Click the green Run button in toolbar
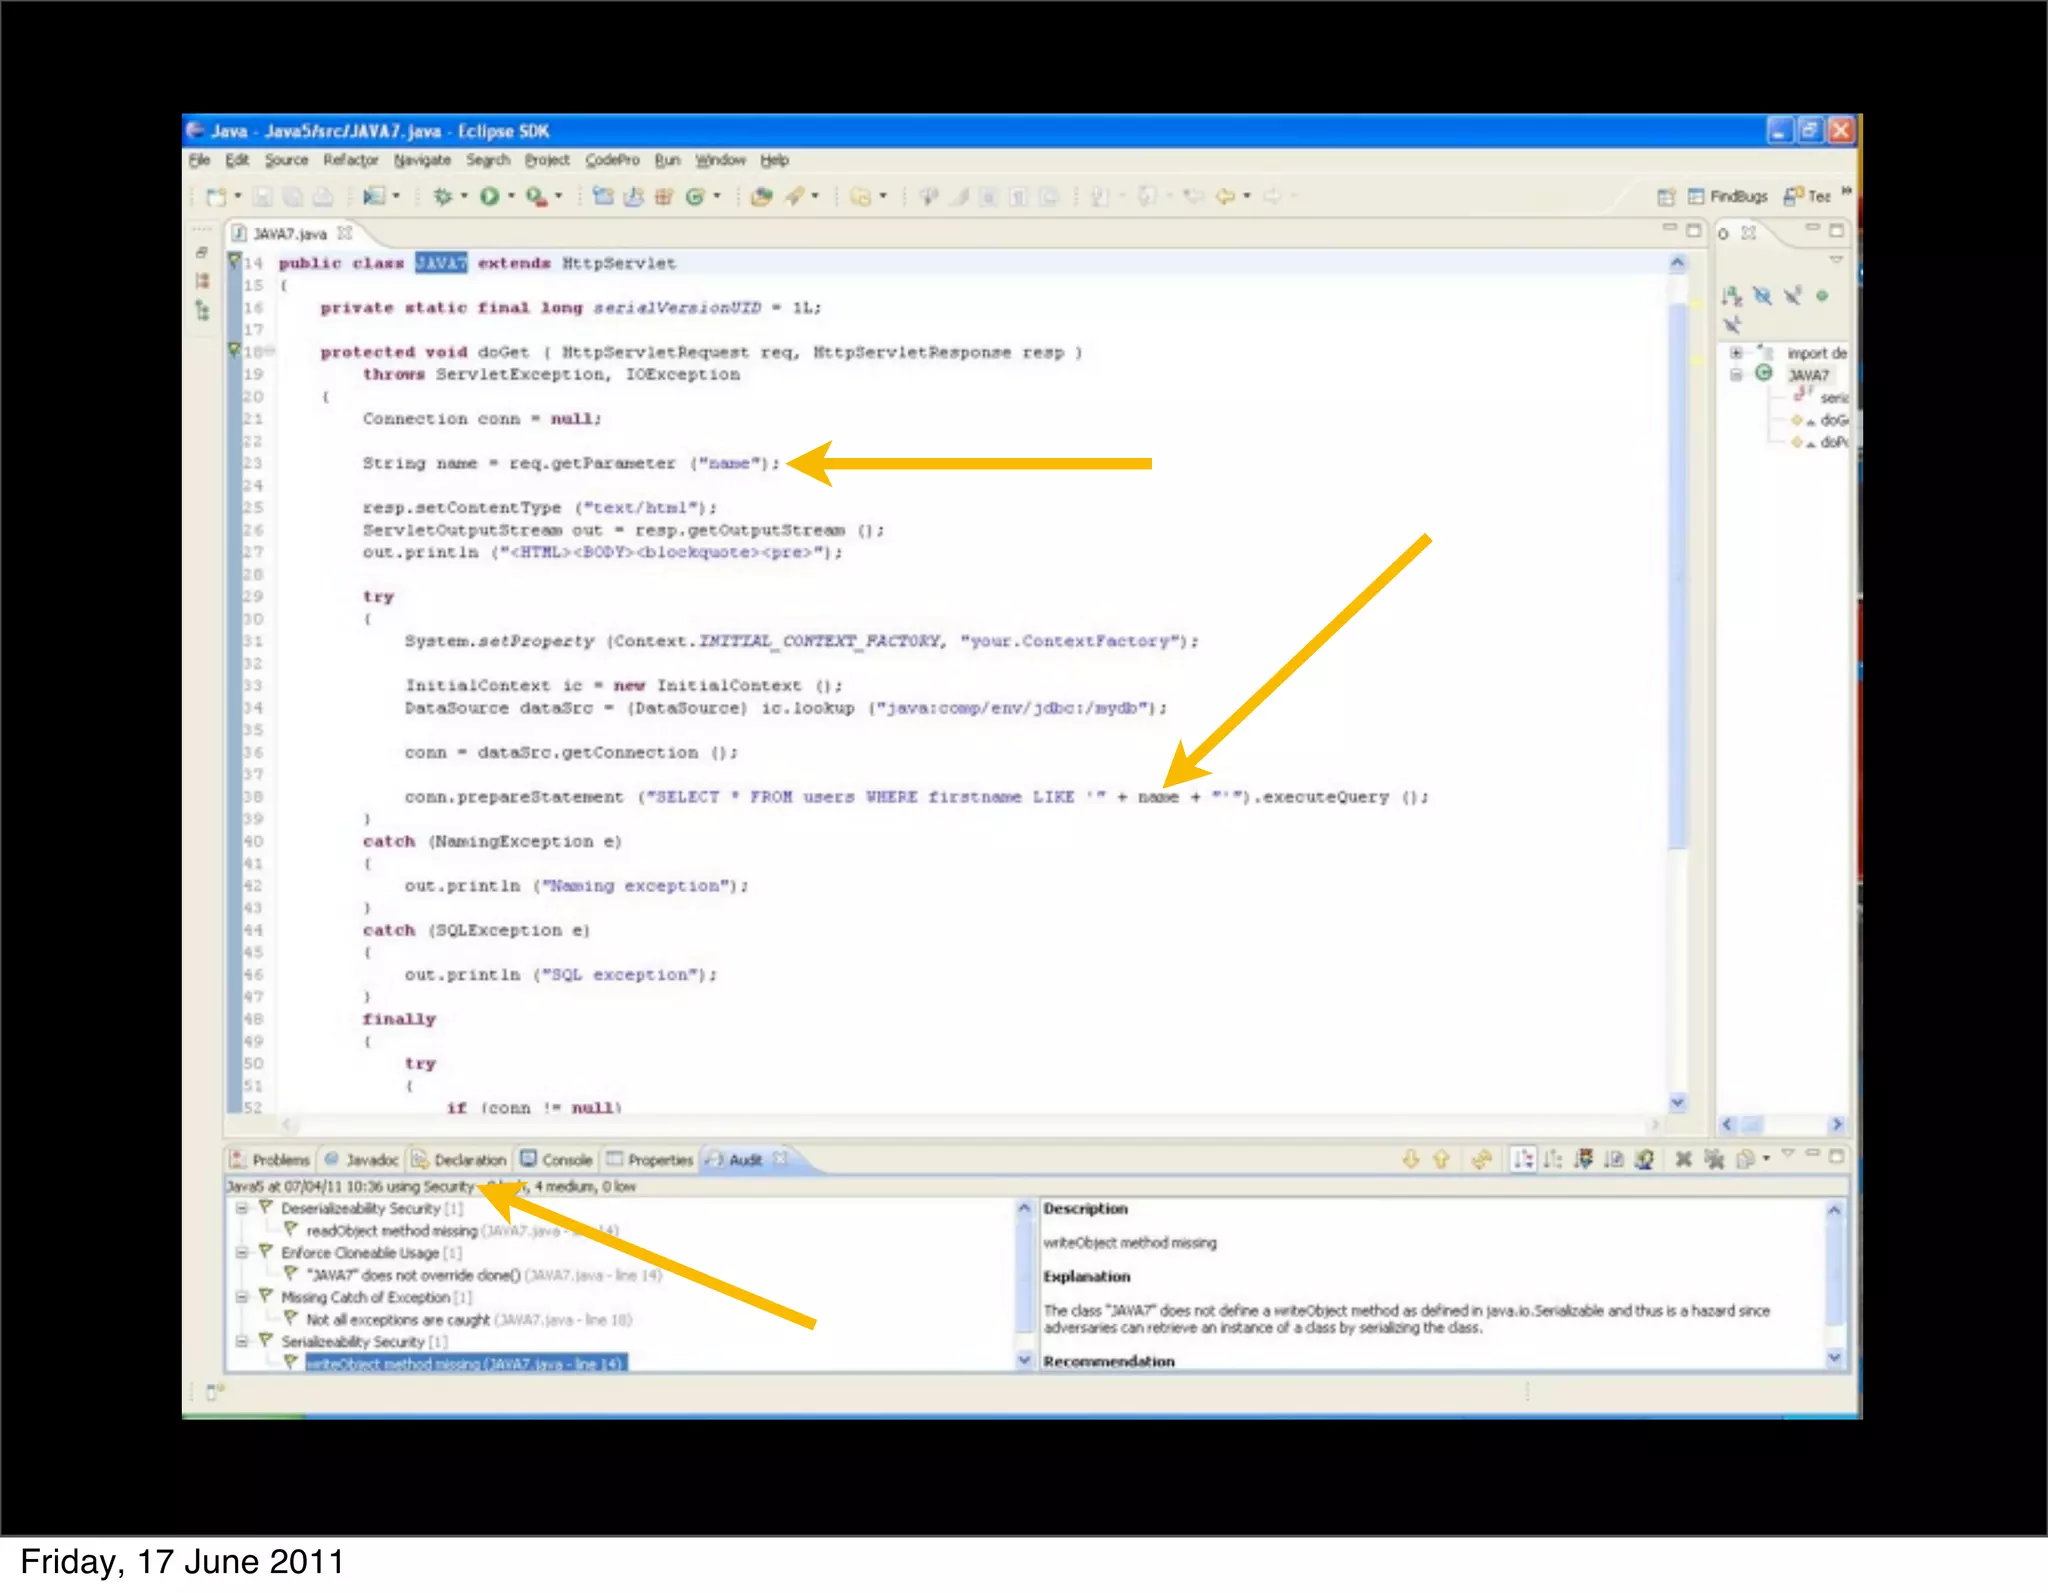 click(489, 196)
